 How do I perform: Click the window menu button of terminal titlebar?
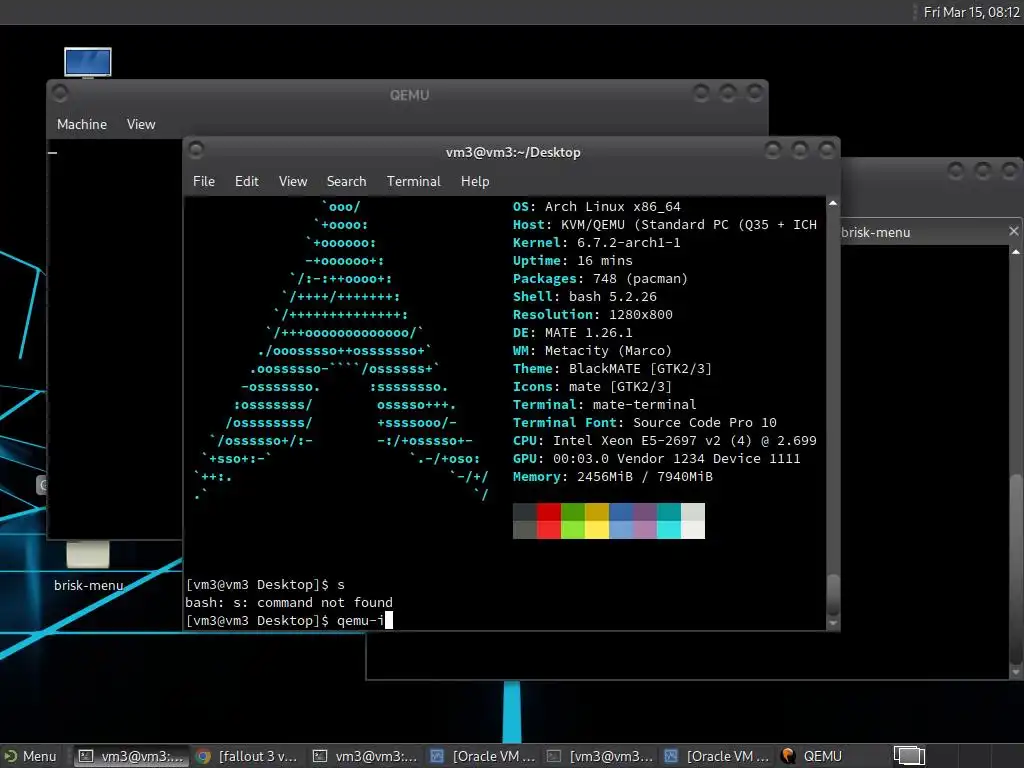[195, 150]
